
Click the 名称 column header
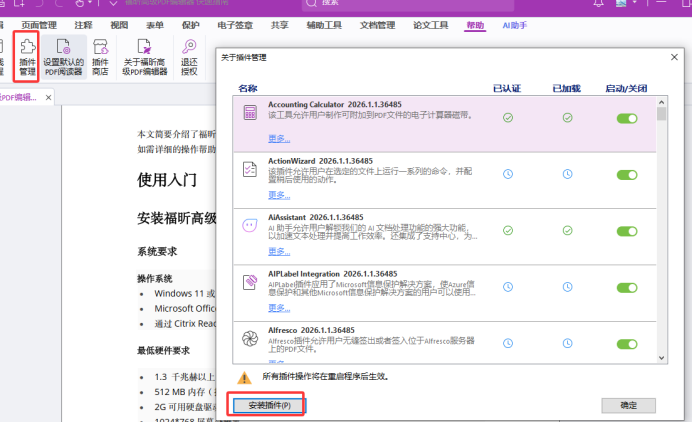[x=248, y=88]
